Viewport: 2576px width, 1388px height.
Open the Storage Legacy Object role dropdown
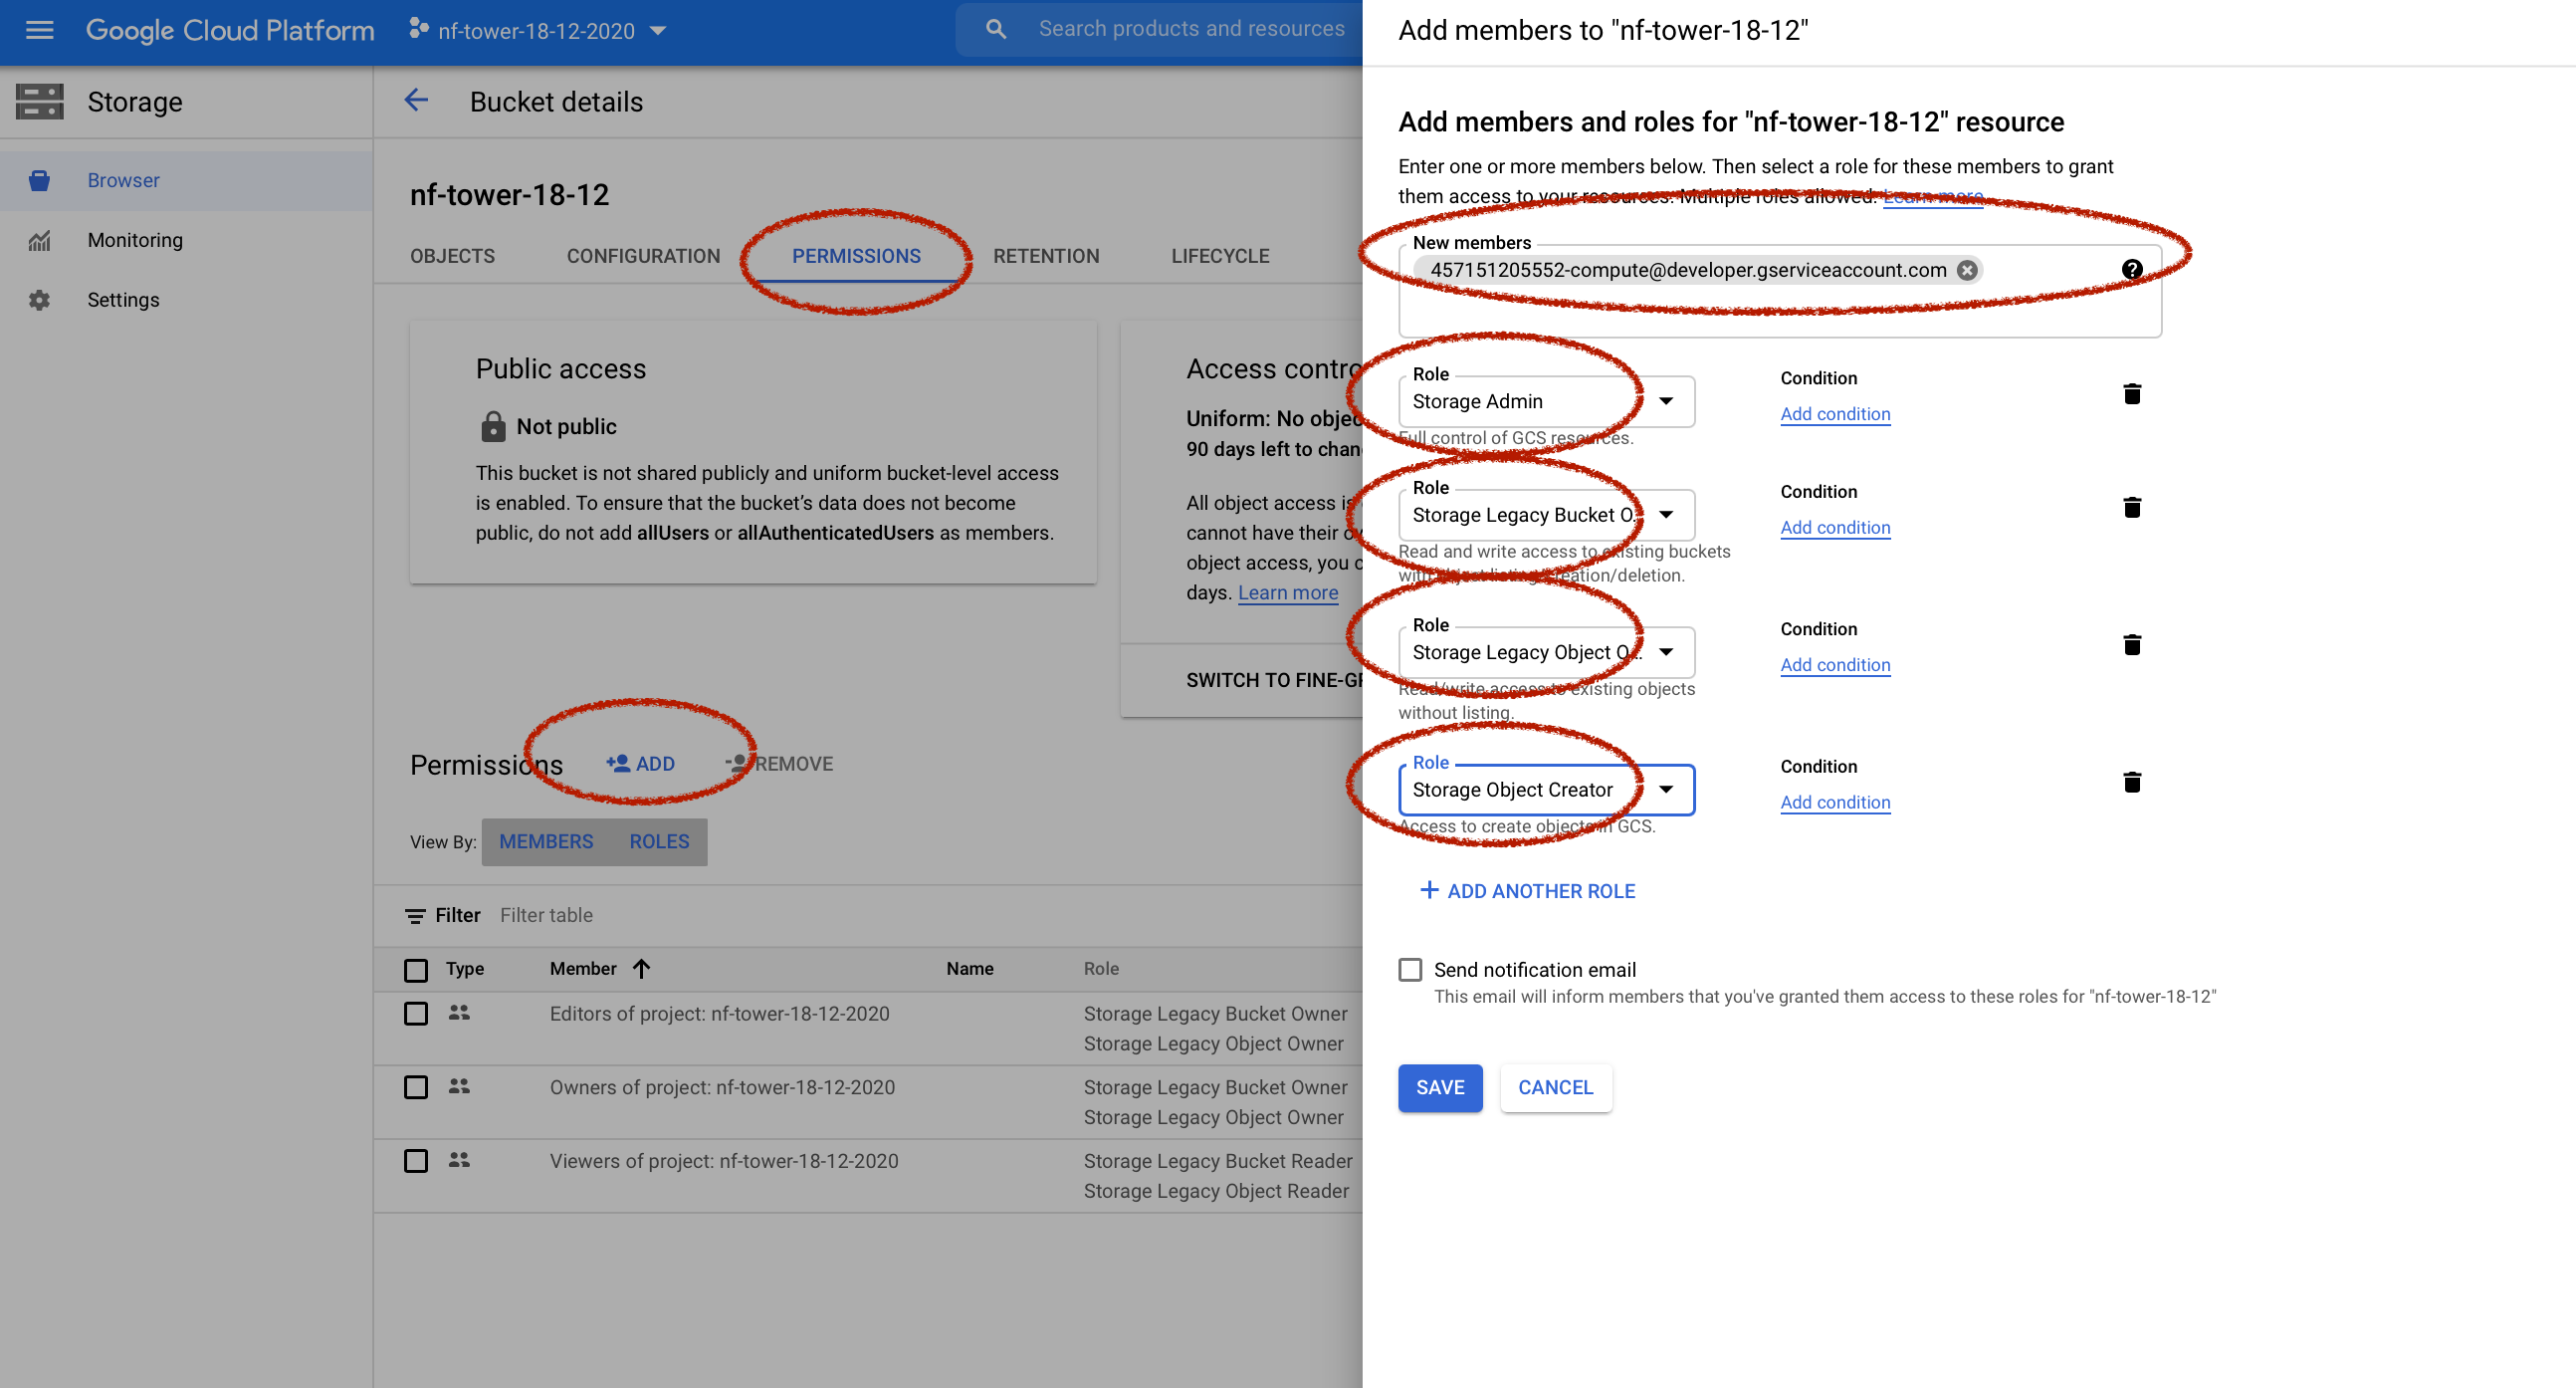pyautogui.click(x=1666, y=652)
